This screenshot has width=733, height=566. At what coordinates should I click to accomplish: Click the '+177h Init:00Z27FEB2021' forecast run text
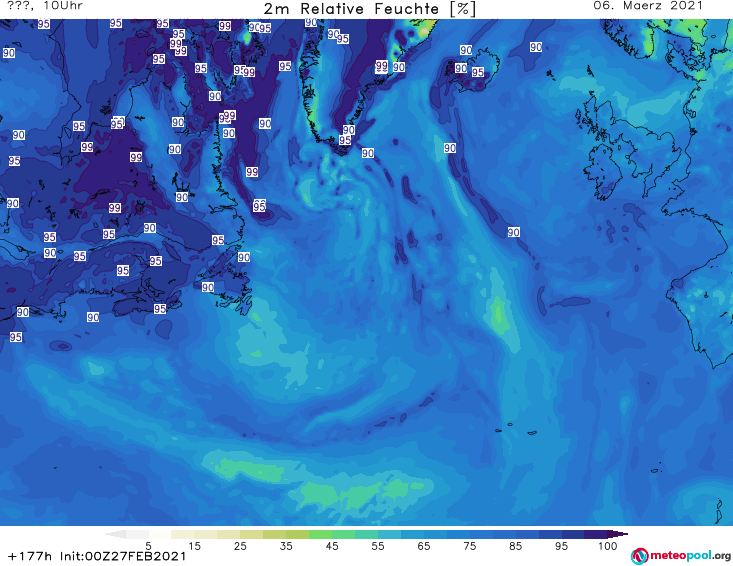point(97,556)
